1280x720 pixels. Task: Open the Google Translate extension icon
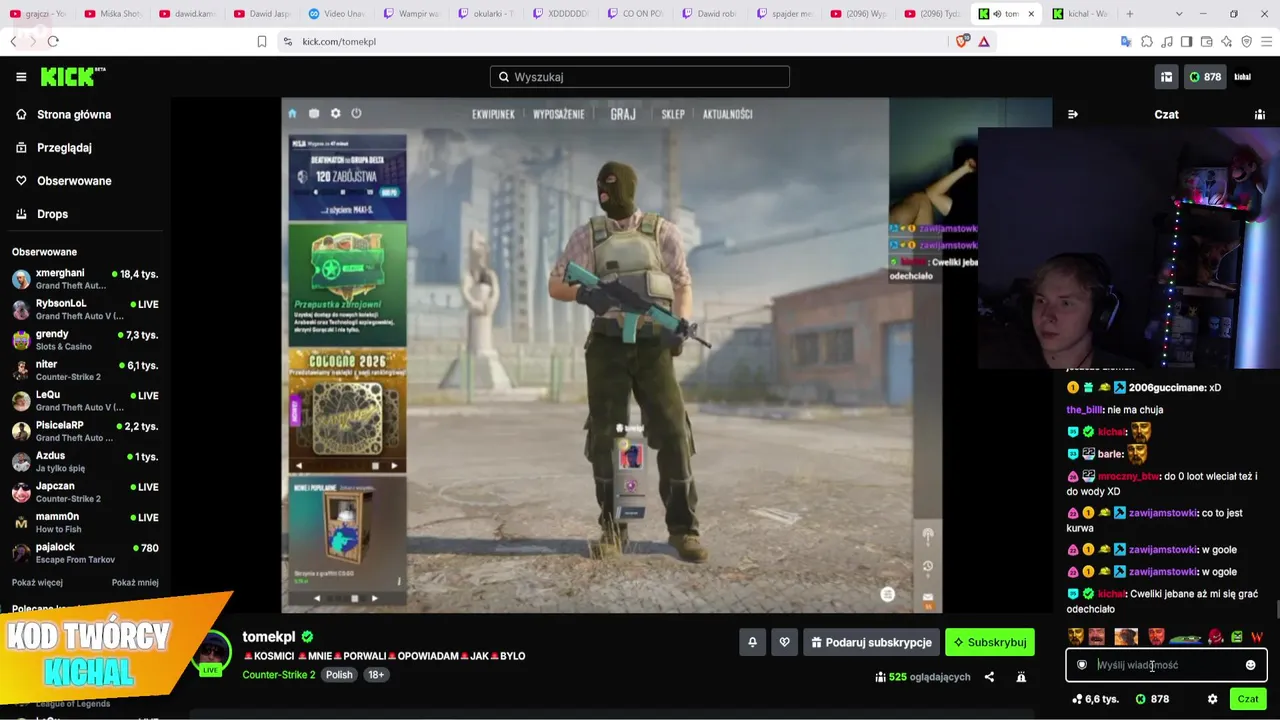pyautogui.click(x=1126, y=41)
